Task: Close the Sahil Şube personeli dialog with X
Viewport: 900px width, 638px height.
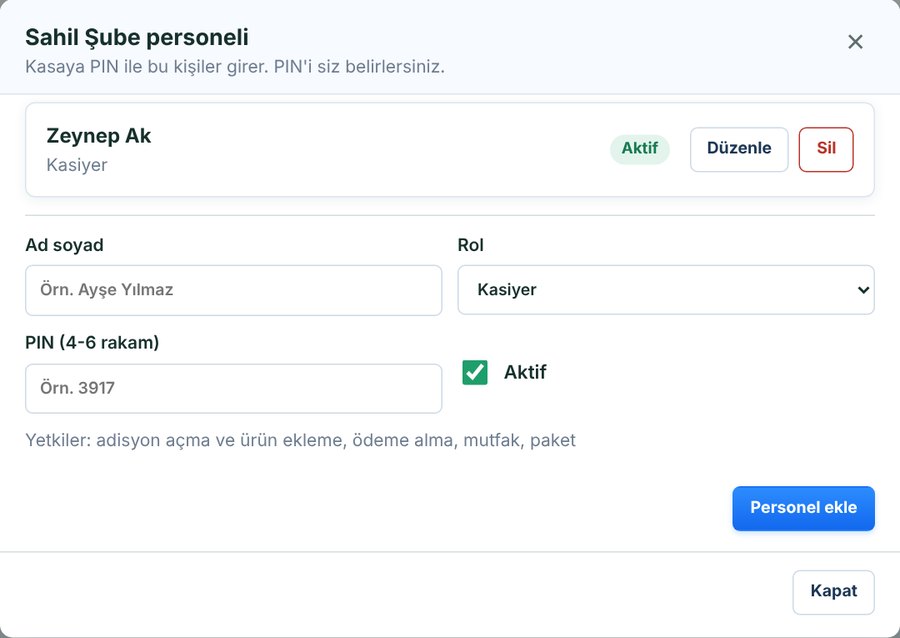Action: pos(855,42)
